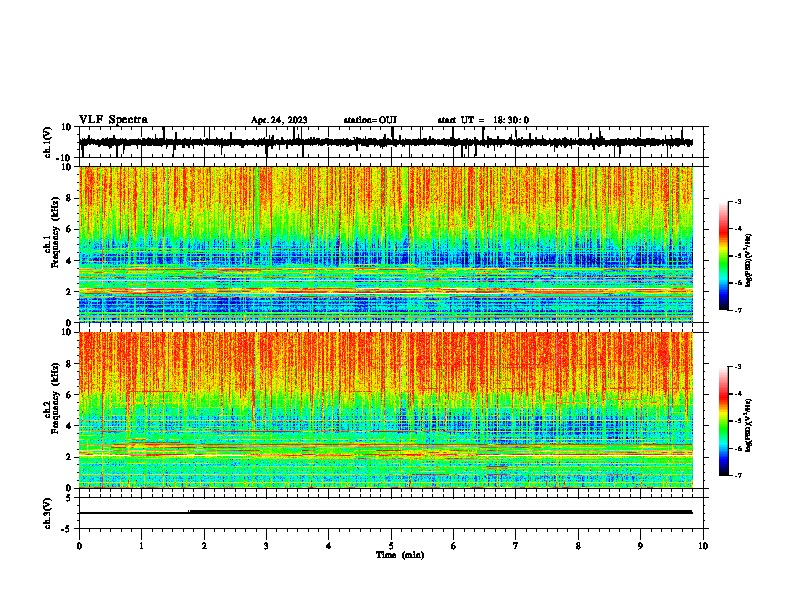Click the "-3" label on ch.2 colorbar
Viewport: 792px width, 612px height.
738,367
